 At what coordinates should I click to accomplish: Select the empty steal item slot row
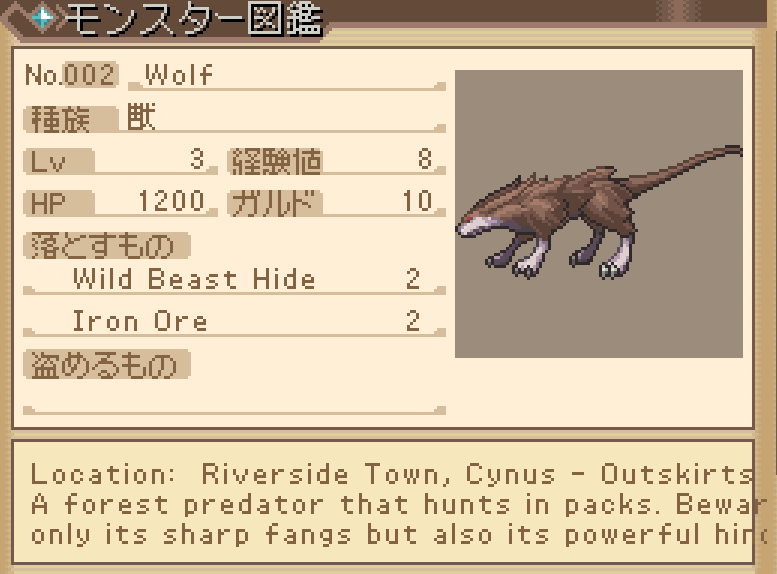(234, 399)
